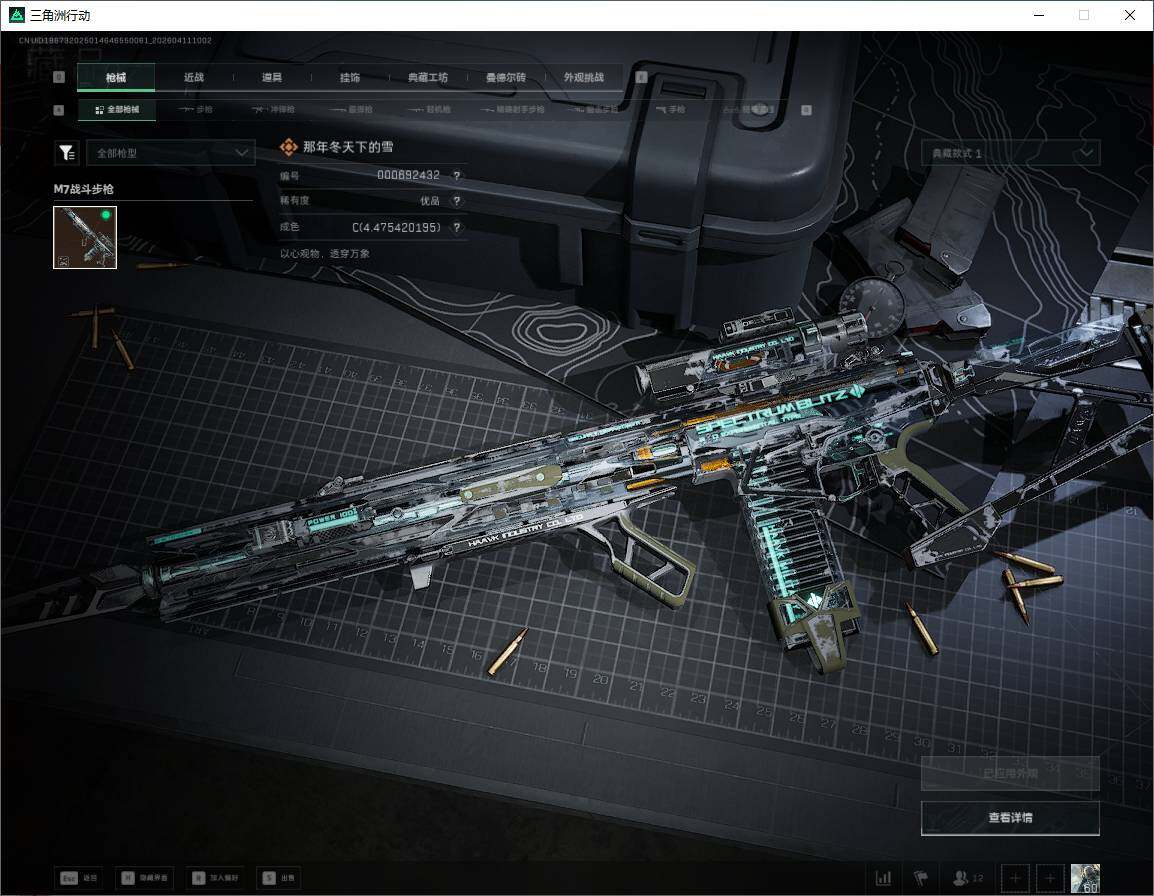The height and width of the screenshot is (896, 1154).
Task: Go to the 典藏工坊 tab
Action: (x=428, y=77)
